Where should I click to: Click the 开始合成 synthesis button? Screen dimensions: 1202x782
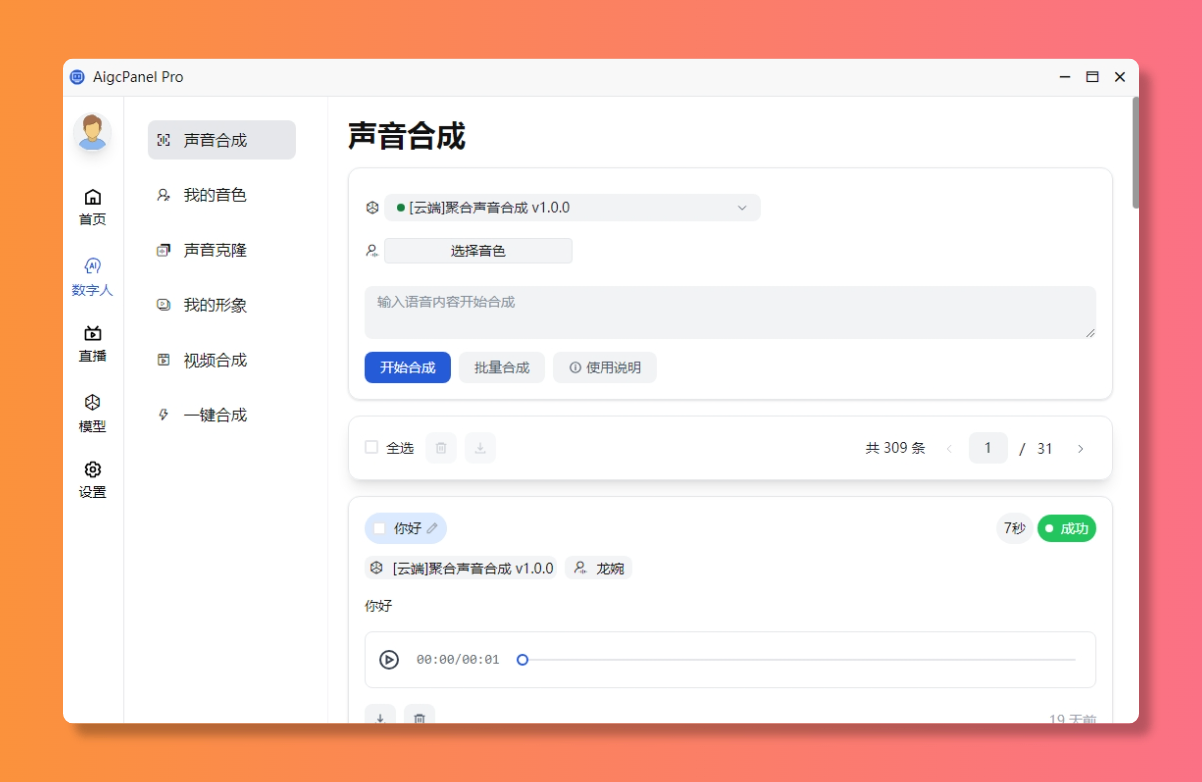[x=407, y=367]
